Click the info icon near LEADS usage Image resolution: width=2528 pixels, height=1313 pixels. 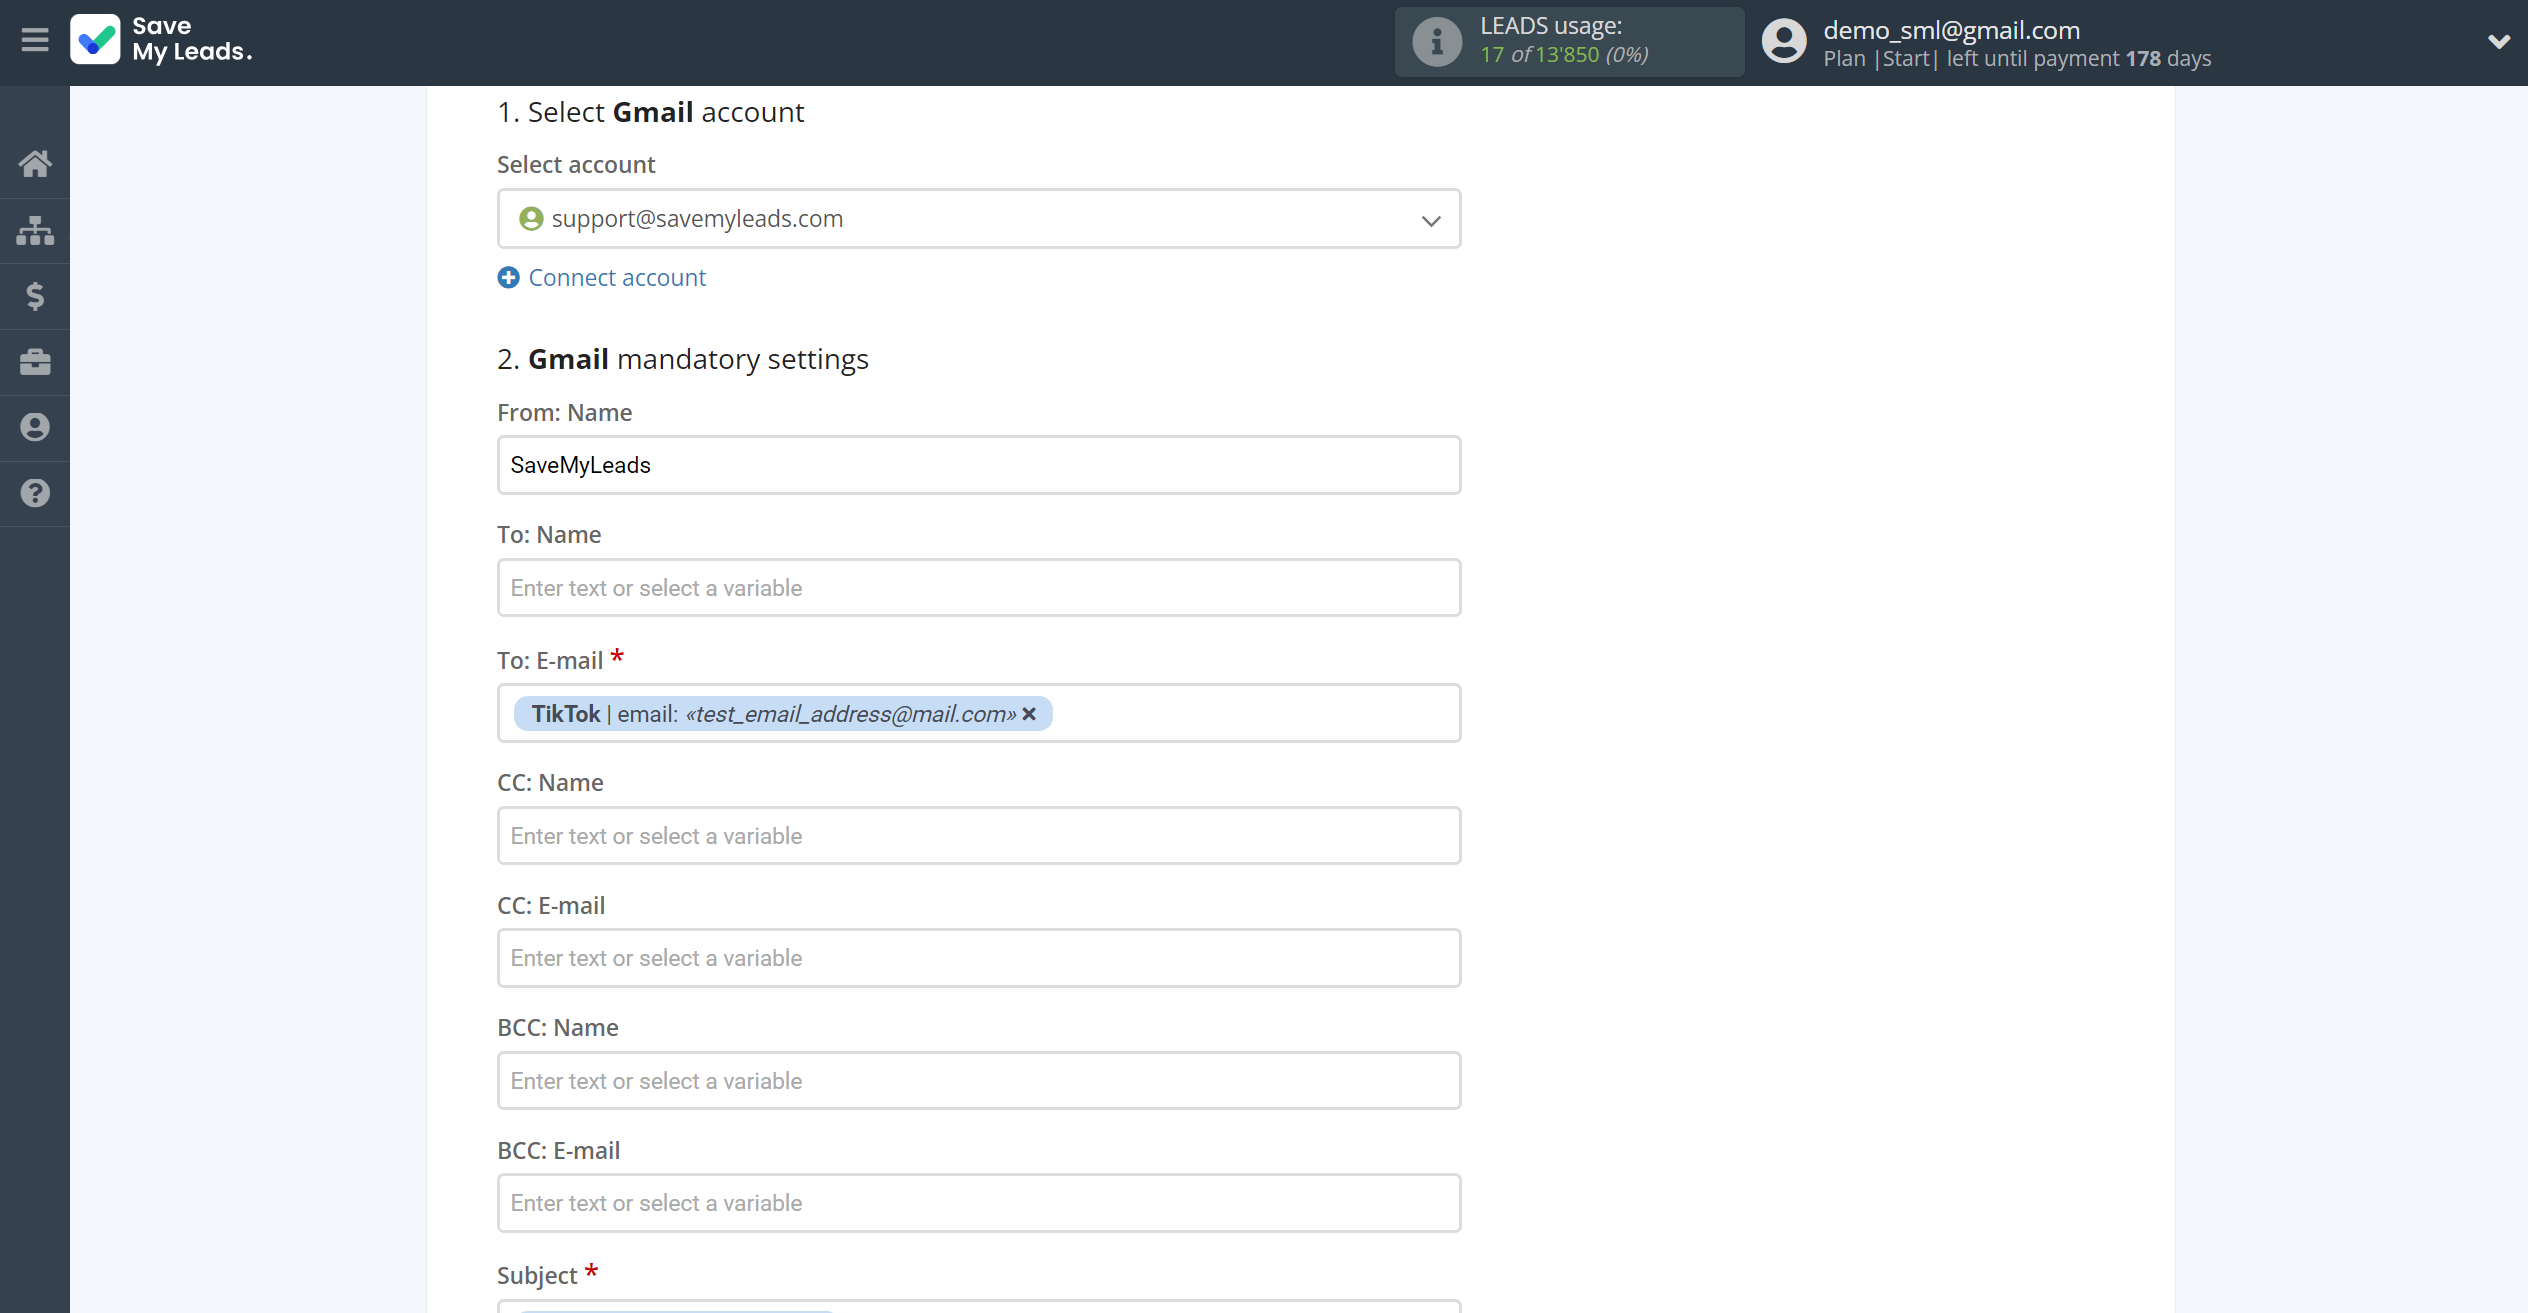(1435, 42)
